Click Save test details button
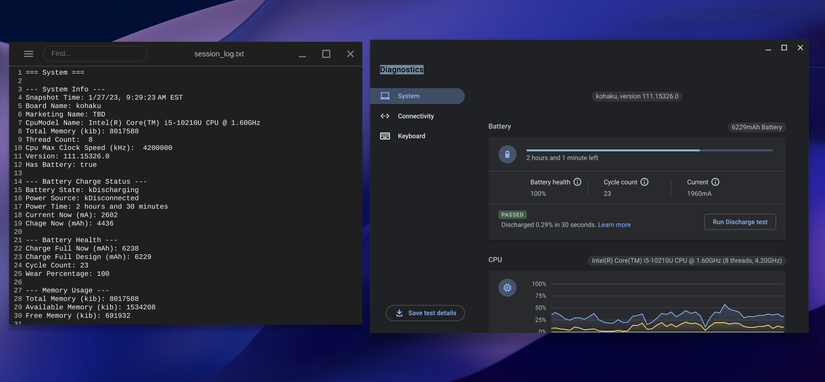Screen dimensions: 825x382 point(425,313)
